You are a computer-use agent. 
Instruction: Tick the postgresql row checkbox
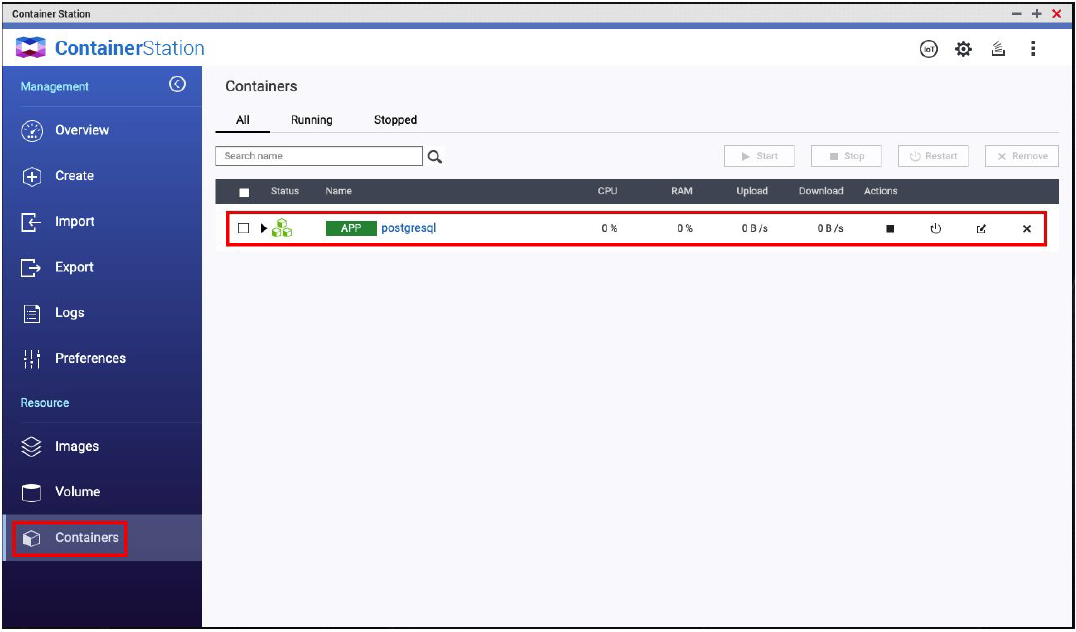click(243, 228)
